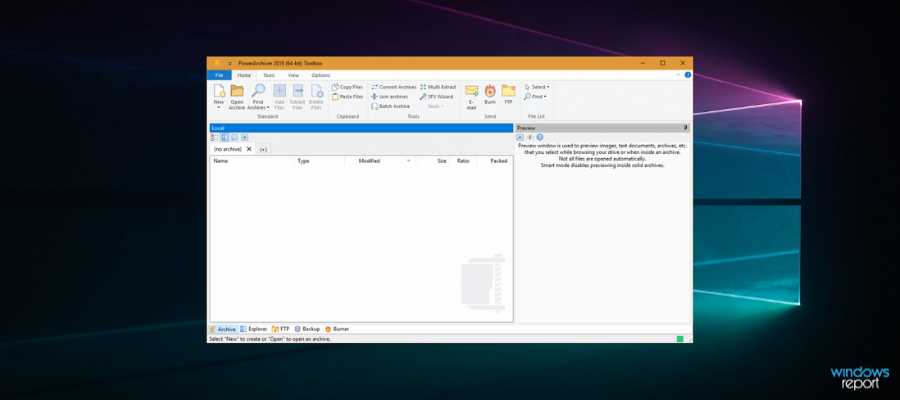Image resolution: width=900 pixels, height=400 pixels.
Task: Add a new tab with (+)
Action: coord(263,149)
